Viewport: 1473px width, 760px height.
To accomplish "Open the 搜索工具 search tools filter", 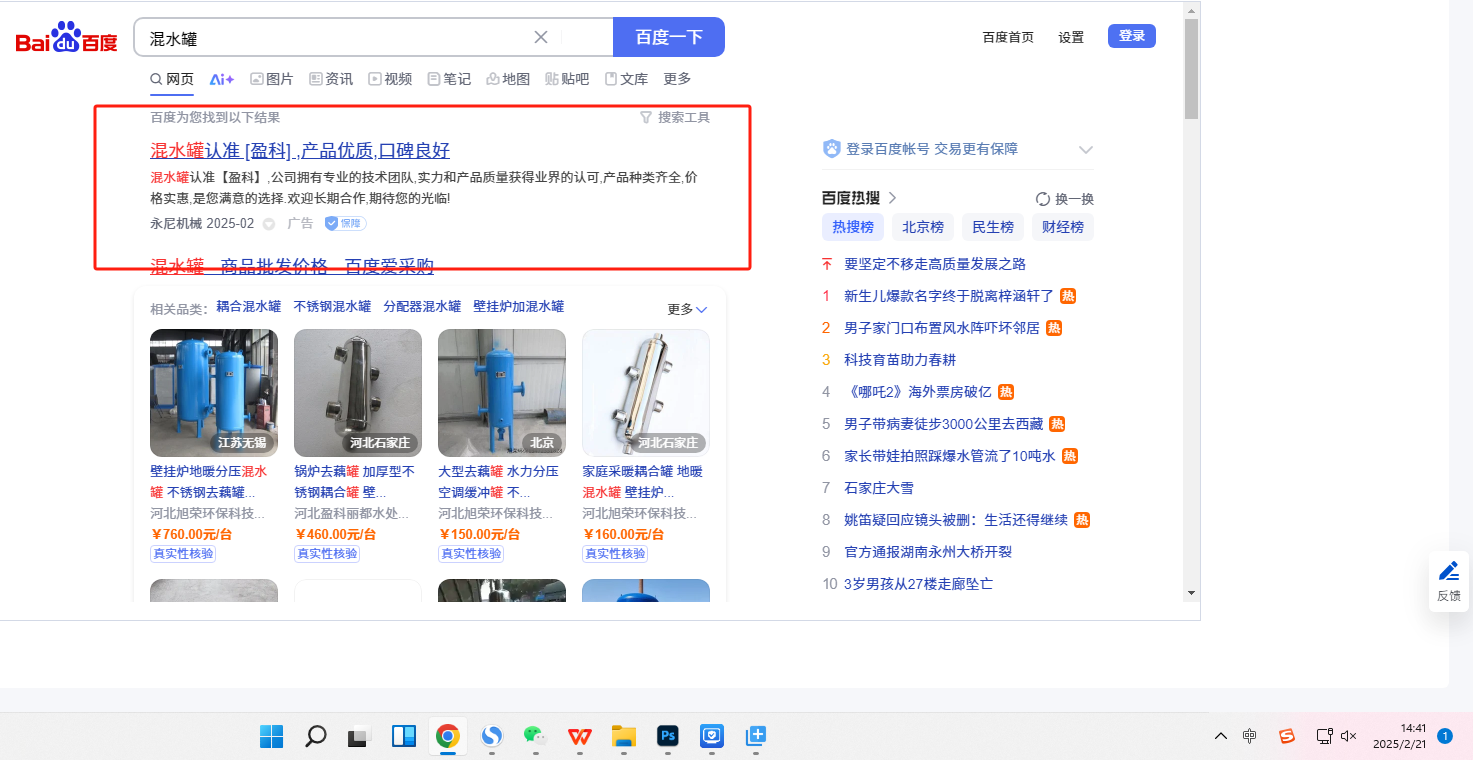I will click(x=675, y=117).
